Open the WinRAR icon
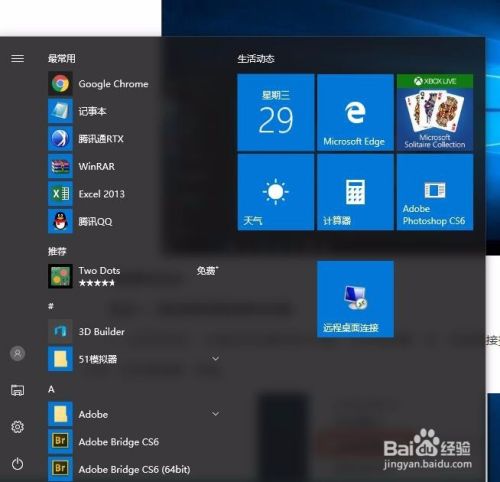Screen dimensions: 500x482 [60, 166]
